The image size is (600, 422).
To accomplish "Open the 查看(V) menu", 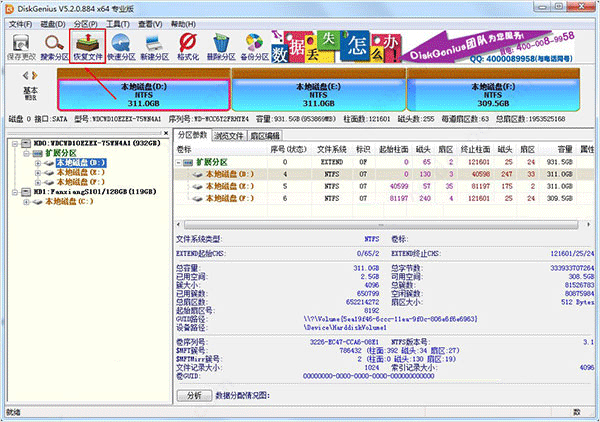I will tap(150, 24).
